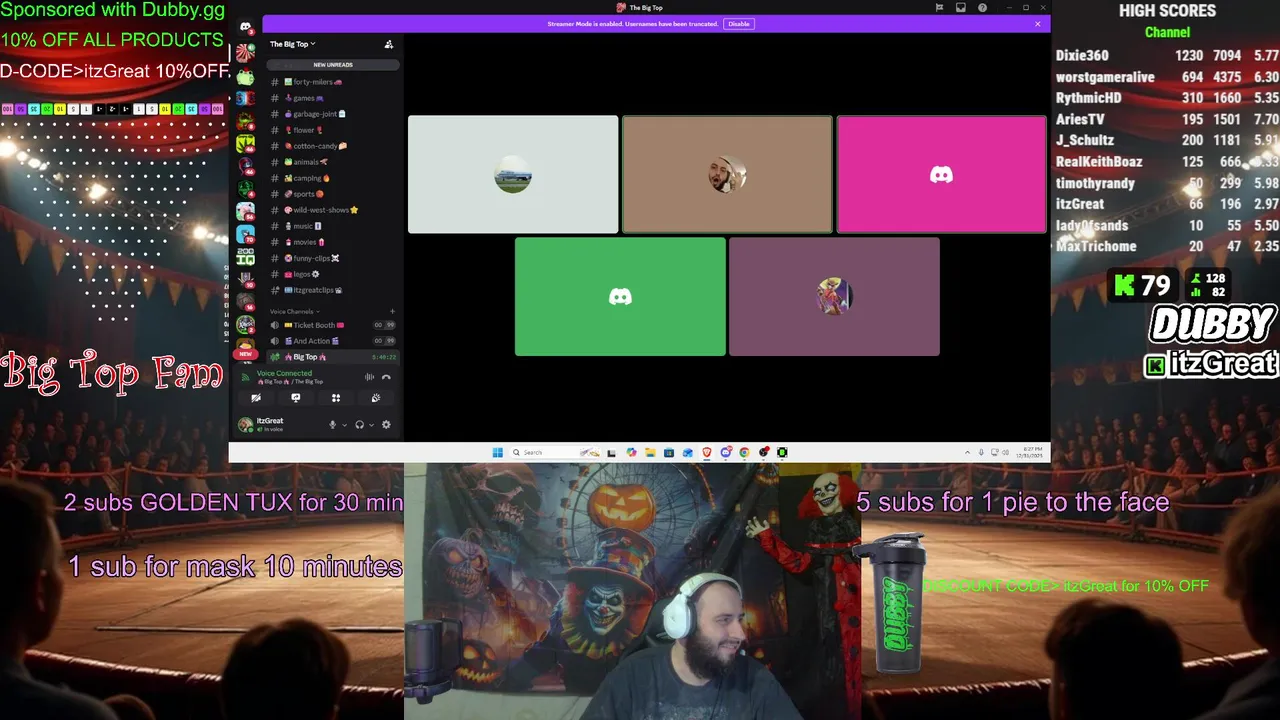Open the cotton-candy channel
Viewport: 1280px width, 720px height.
click(x=332, y=146)
